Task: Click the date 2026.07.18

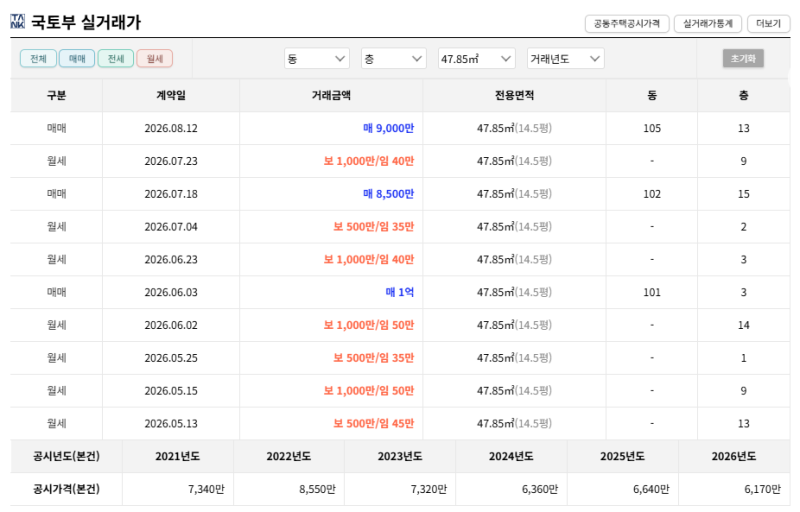Action: [x=171, y=194]
